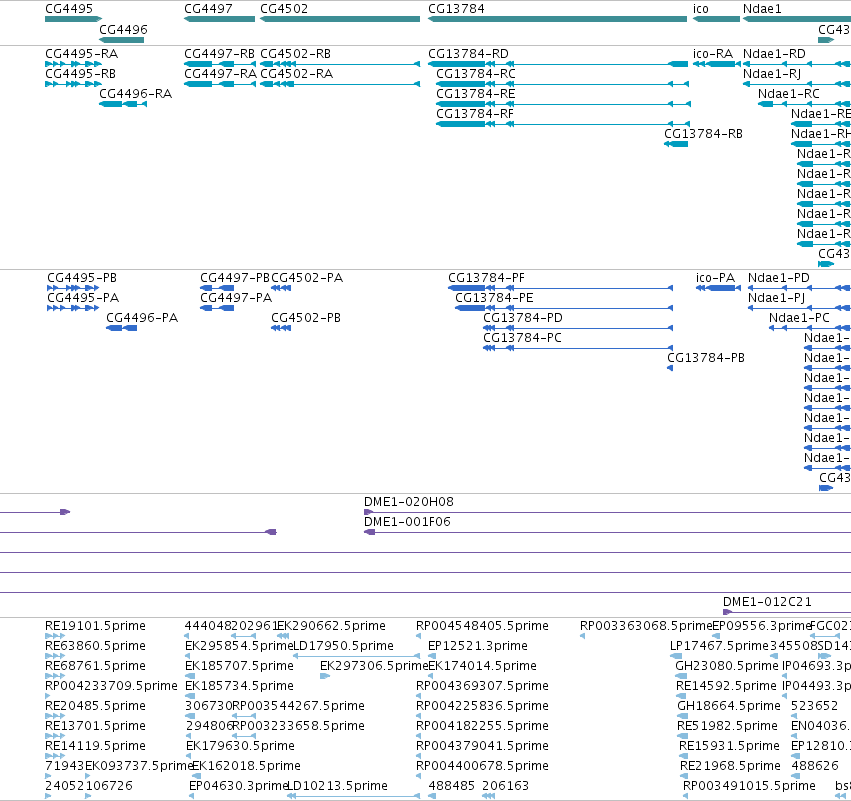Click transcript CG4502-RA
This screenshot has width=851, height=801.
coord(296,74)
